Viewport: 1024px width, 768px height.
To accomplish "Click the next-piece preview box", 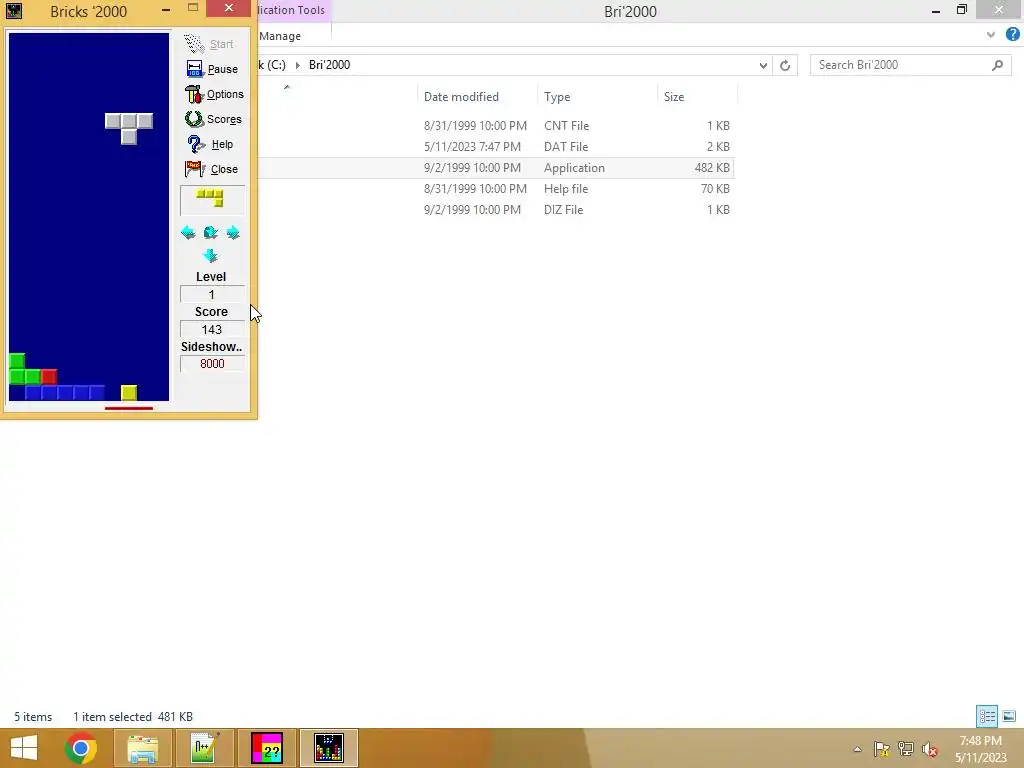I will 212,200.
